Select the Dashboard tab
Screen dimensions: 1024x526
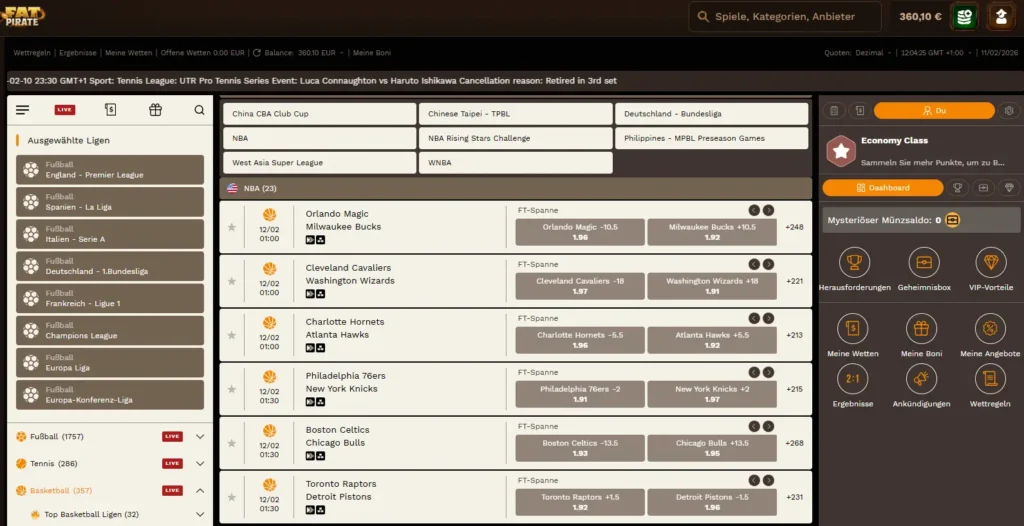point(882,188)
